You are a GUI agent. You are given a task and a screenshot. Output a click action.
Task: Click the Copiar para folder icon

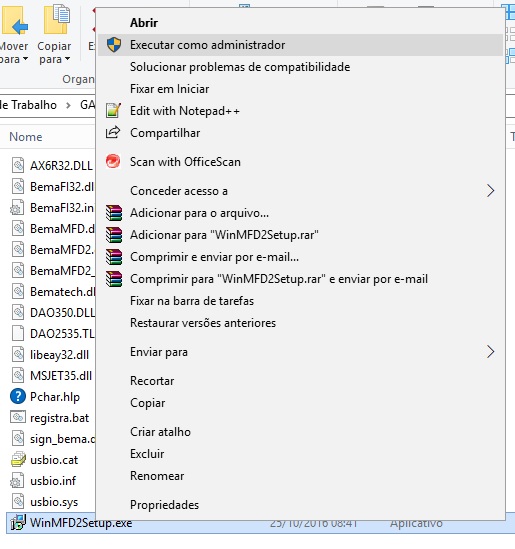(56, 19)
